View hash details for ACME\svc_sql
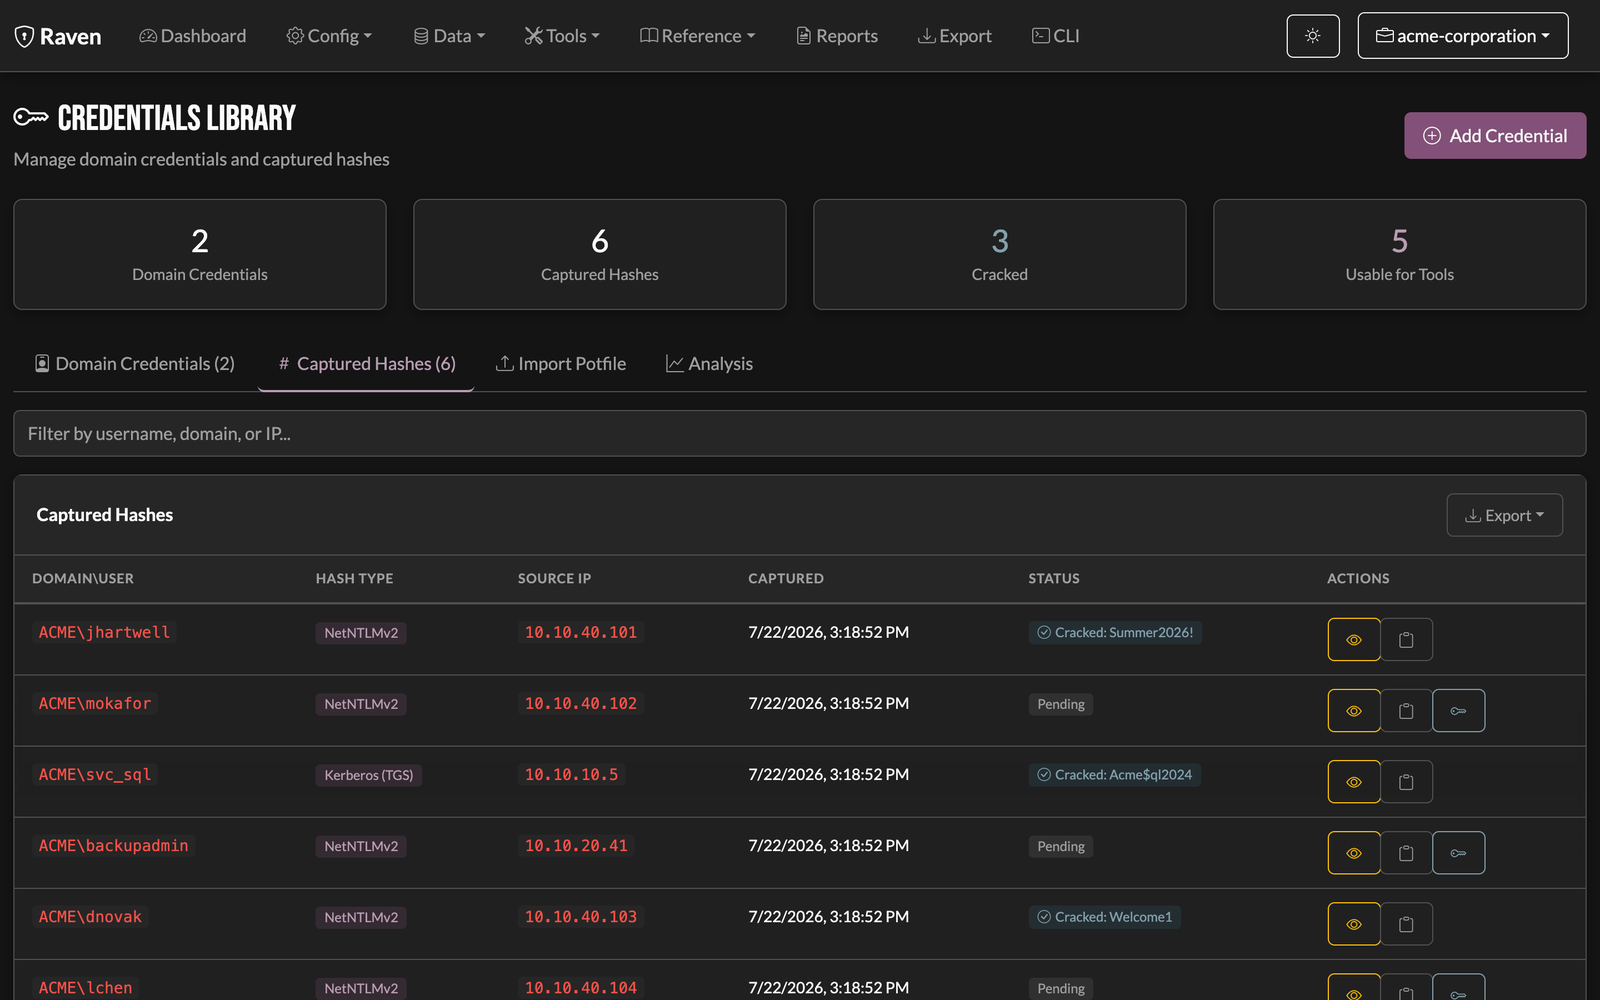 (1354, 782)
